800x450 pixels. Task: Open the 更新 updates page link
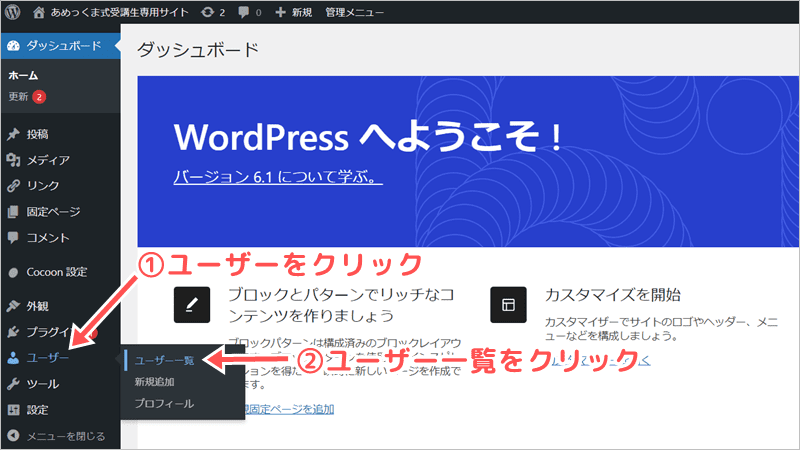[x=19, y=97]
